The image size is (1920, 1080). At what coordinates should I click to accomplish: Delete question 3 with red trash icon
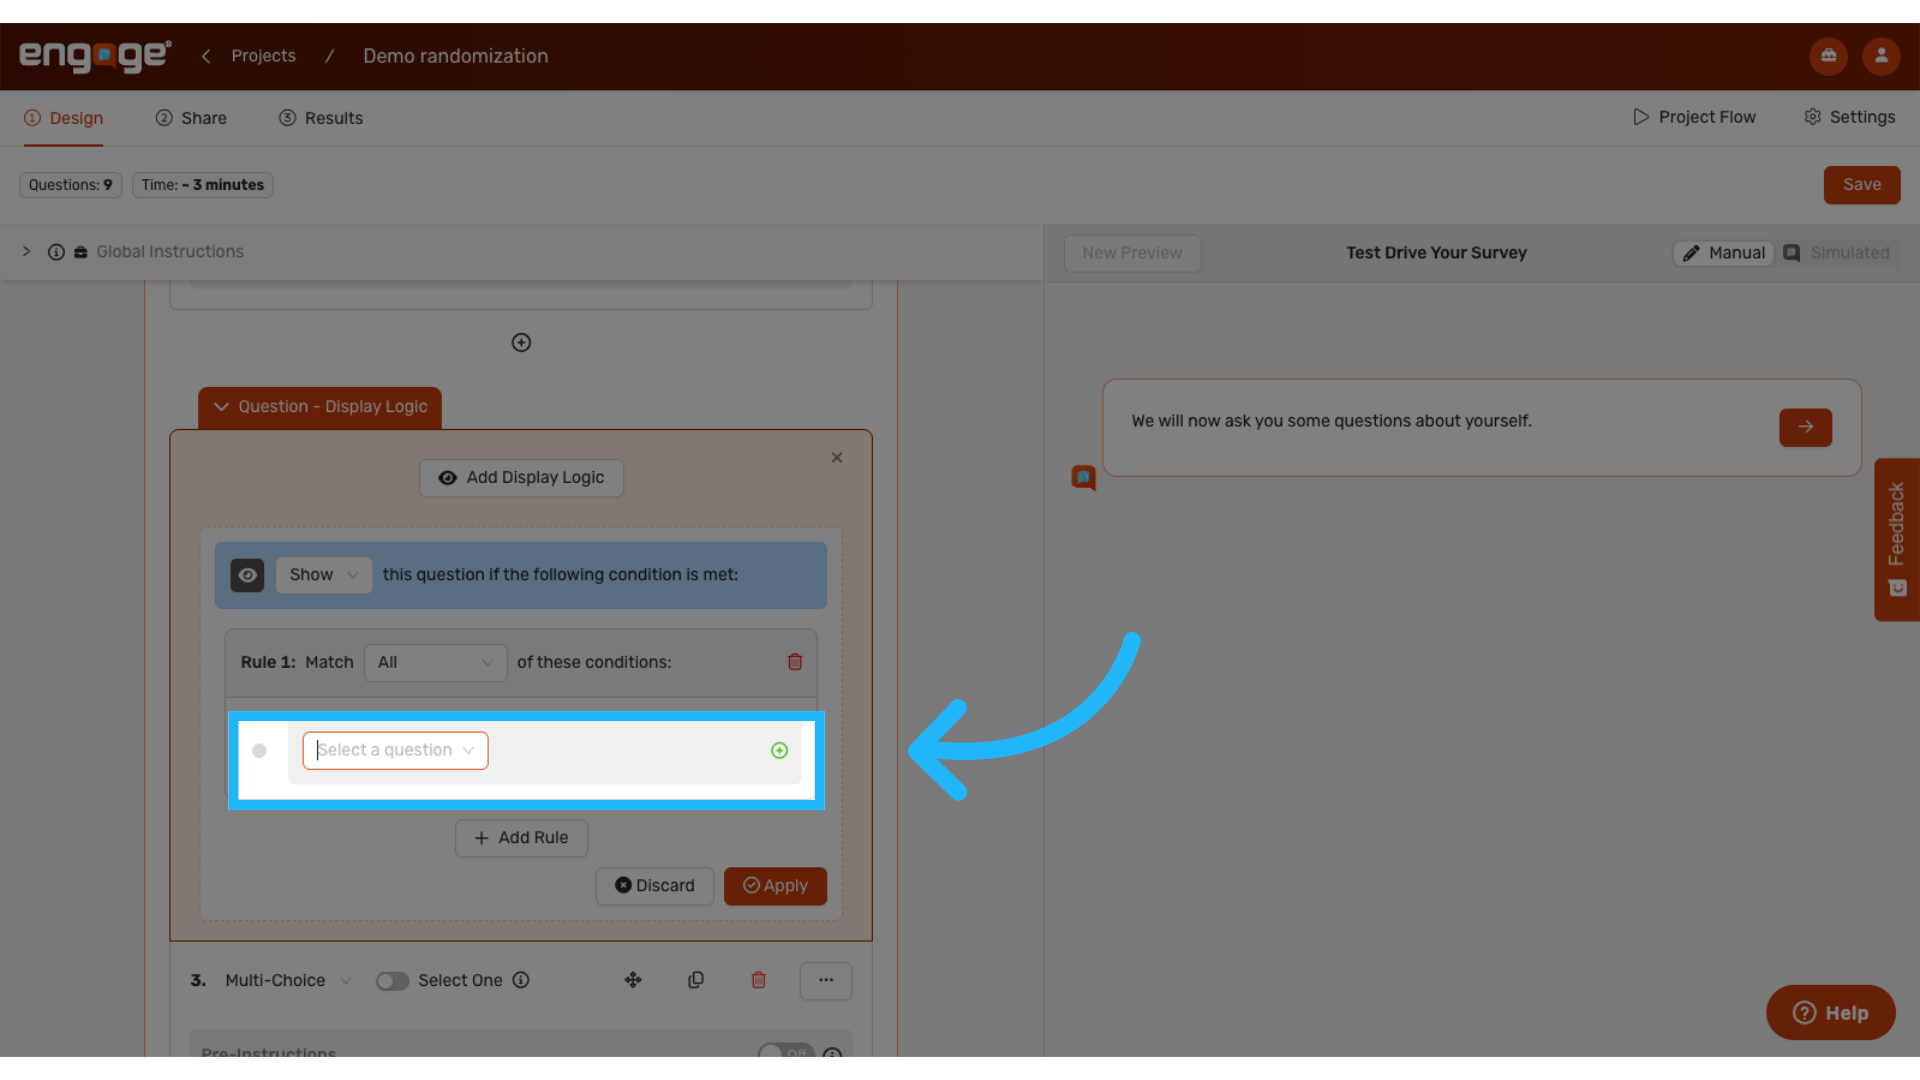[x=759, y=981]
